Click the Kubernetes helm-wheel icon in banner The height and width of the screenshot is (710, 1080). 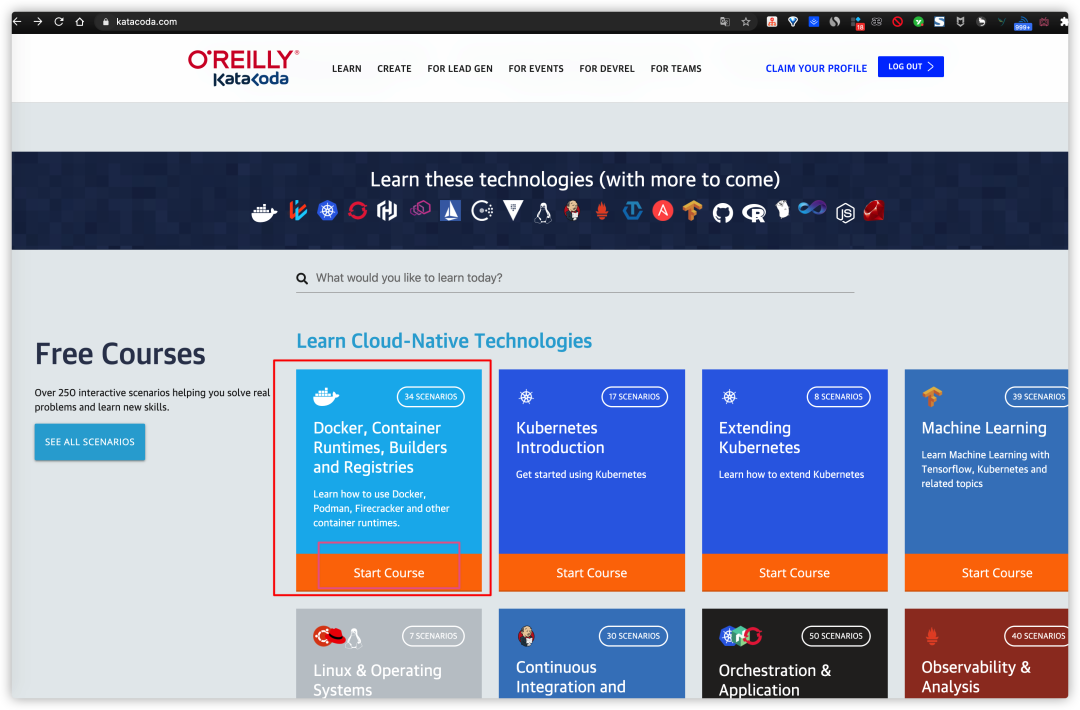pyautogui.click(x=327, y=211)
